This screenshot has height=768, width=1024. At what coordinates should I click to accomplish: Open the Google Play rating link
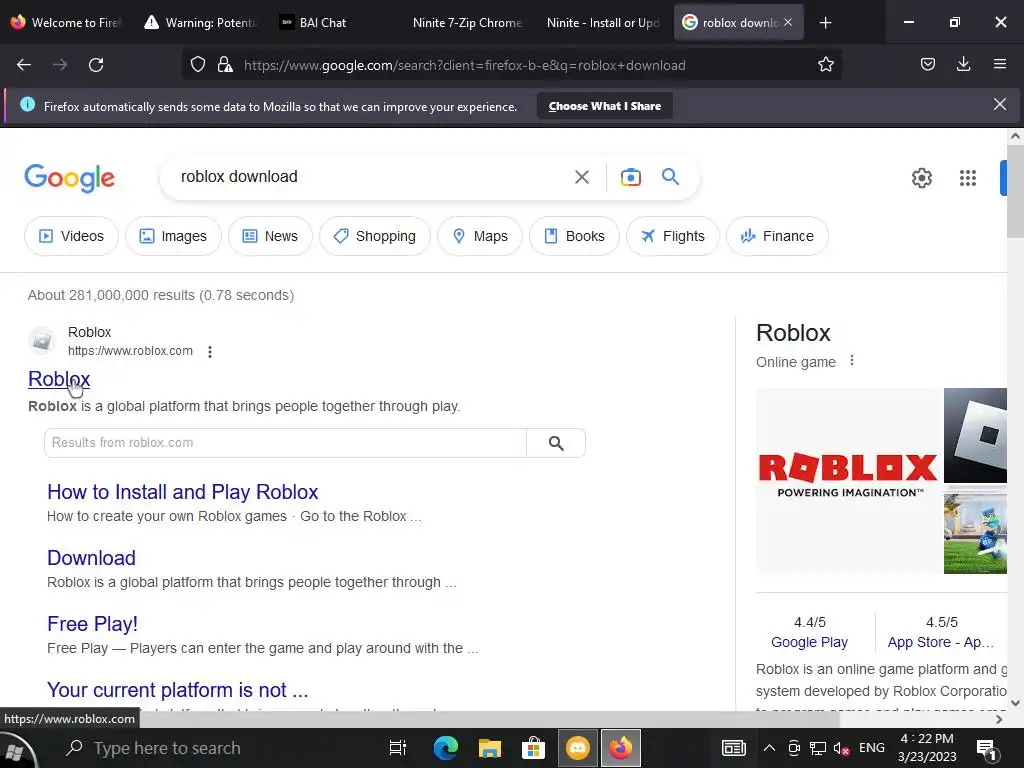click(x=809, y=642)
